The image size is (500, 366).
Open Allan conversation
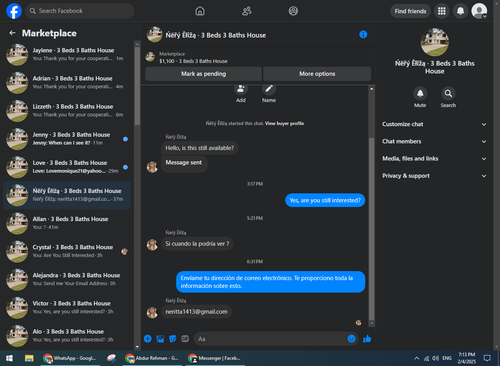pos(67,223)
